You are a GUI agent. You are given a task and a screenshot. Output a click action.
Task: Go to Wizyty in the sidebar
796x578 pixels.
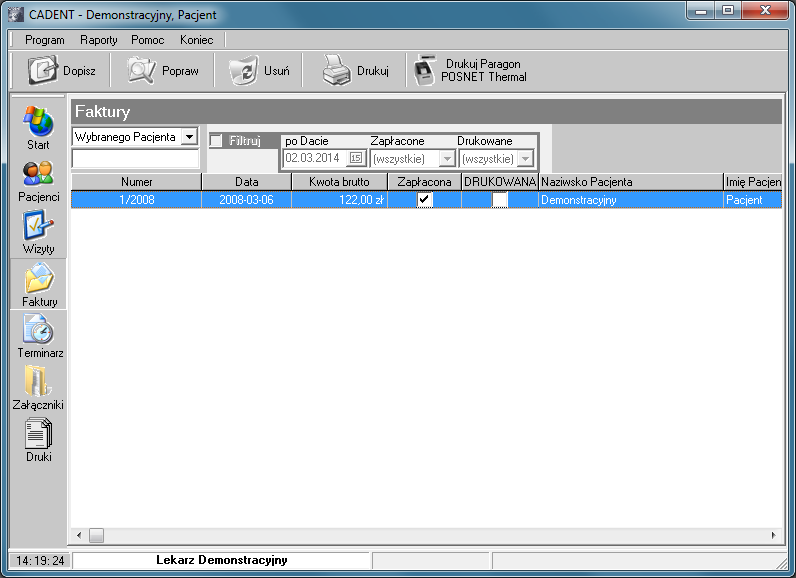click(38, 226)
